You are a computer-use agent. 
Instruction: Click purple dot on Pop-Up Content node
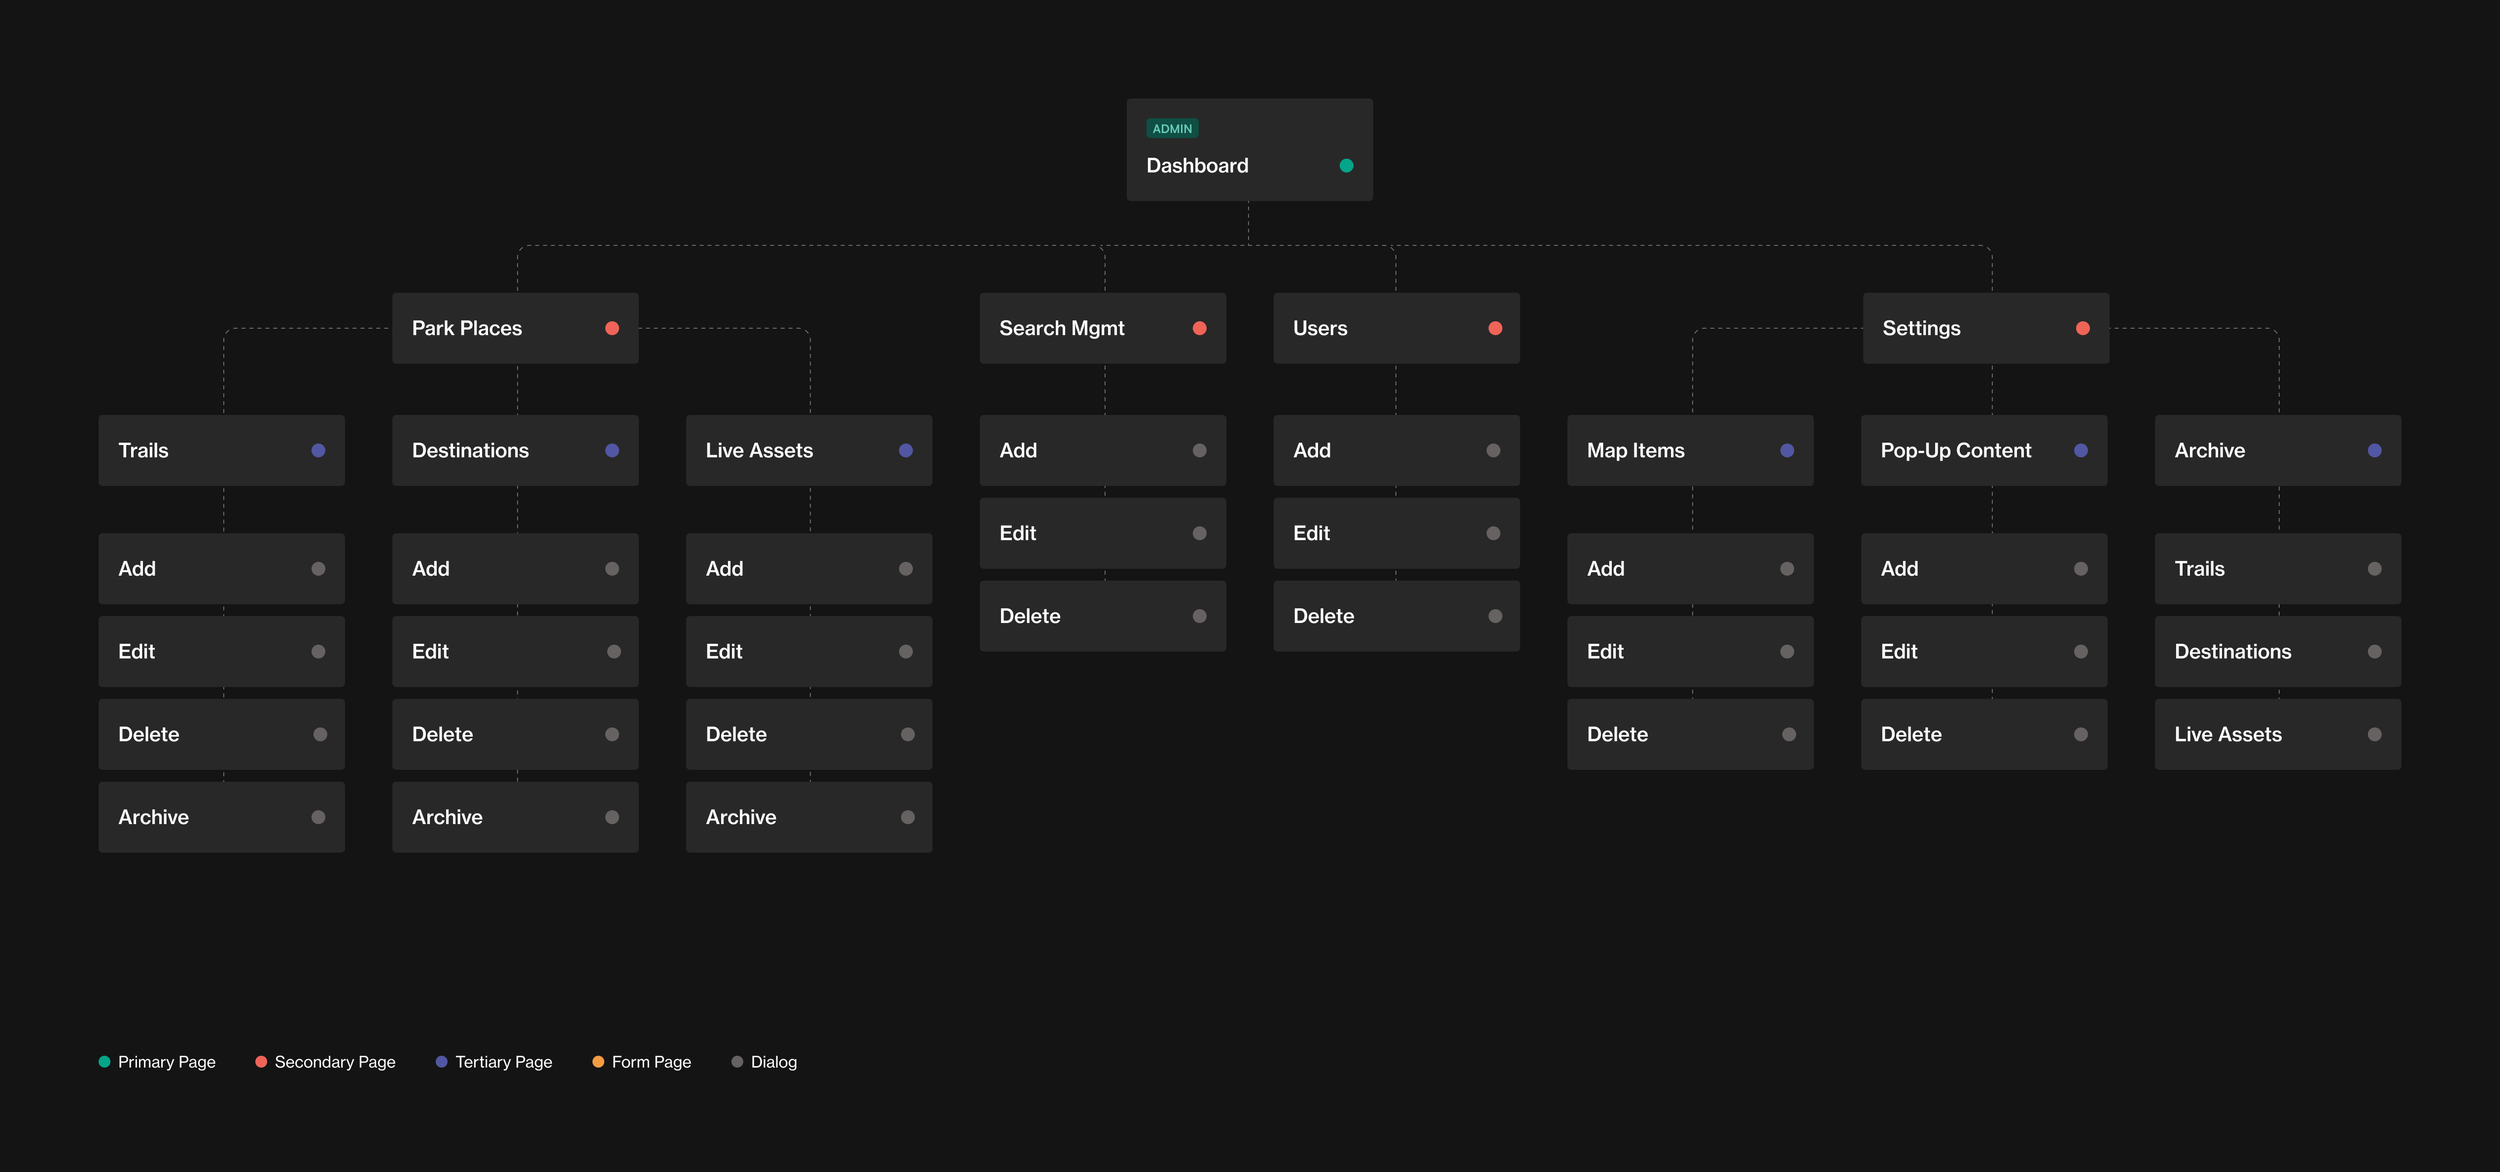coord(2080,451)
